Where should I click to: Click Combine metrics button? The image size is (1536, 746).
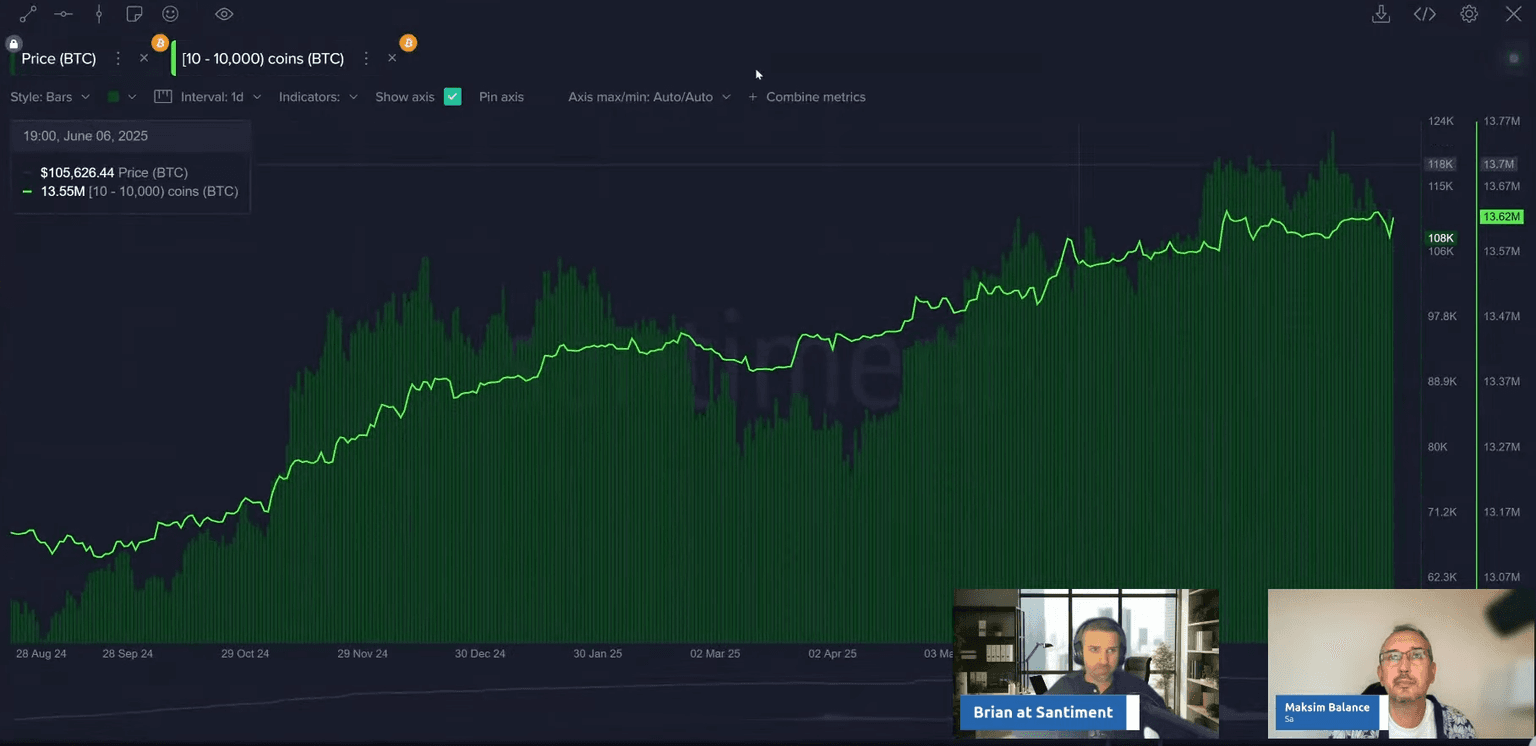(x=807, y=97)
